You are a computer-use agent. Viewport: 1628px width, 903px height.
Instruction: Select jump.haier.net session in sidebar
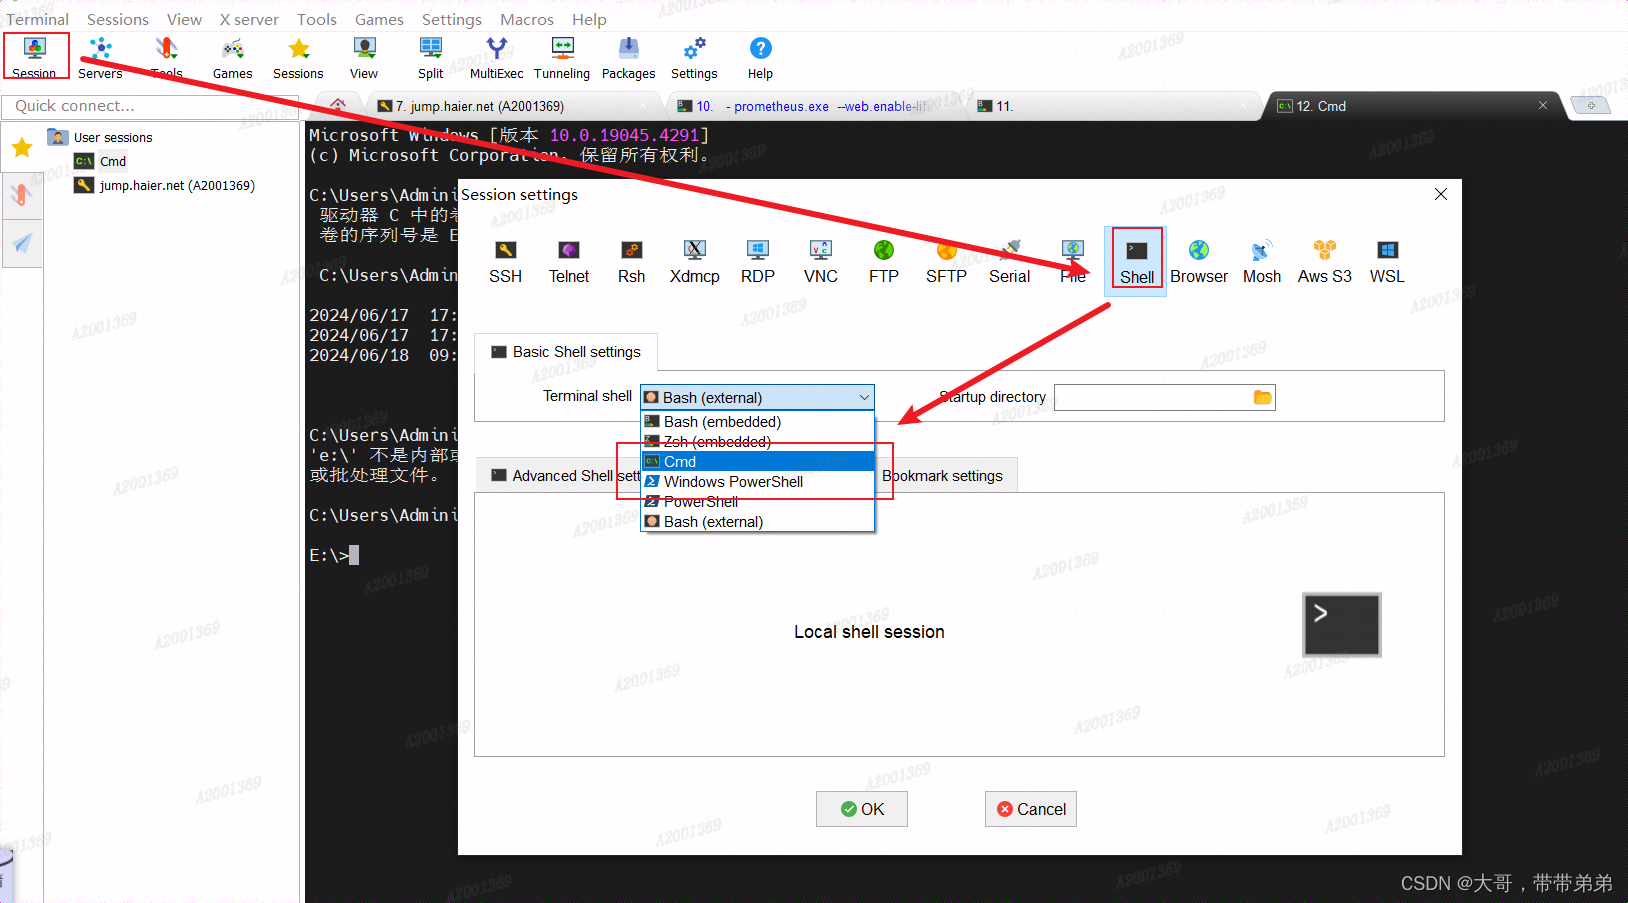(x=165, y=185)
